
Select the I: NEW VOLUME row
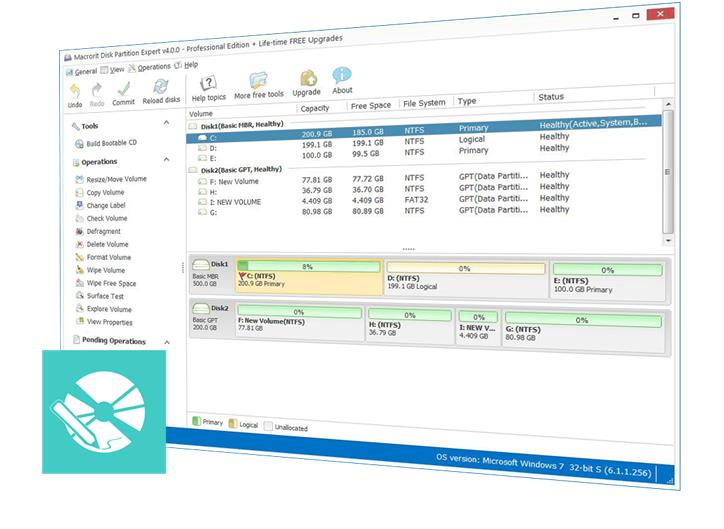pyautogui.click(x=424, y=200)
